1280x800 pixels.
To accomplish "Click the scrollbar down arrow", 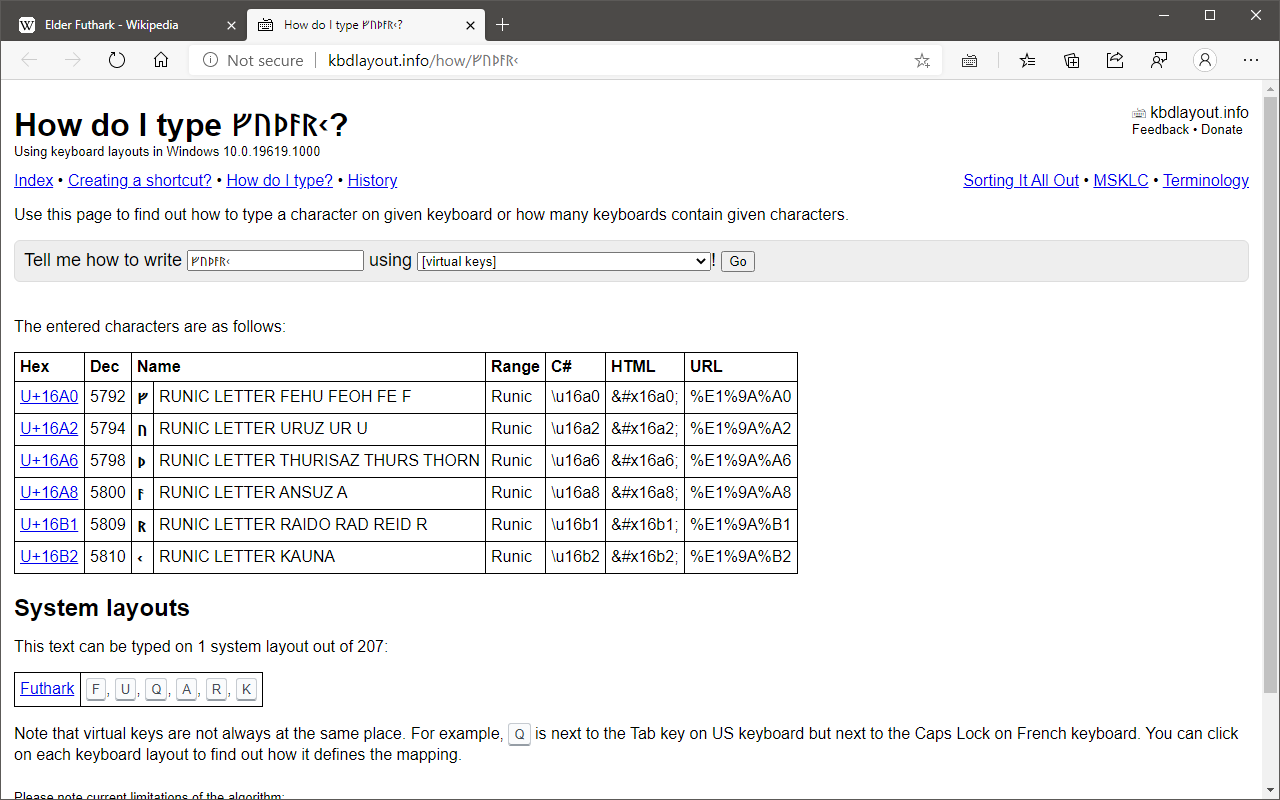I will tap(1270, 791).
